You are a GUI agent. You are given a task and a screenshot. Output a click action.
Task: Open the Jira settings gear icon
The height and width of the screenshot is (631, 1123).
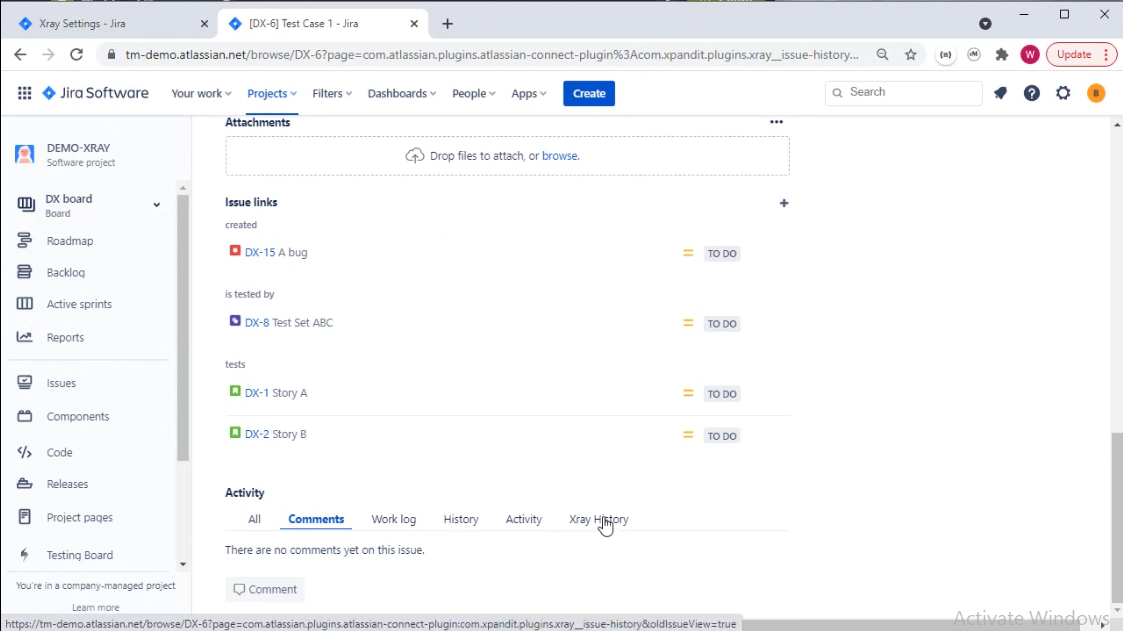coord(1063,93)
